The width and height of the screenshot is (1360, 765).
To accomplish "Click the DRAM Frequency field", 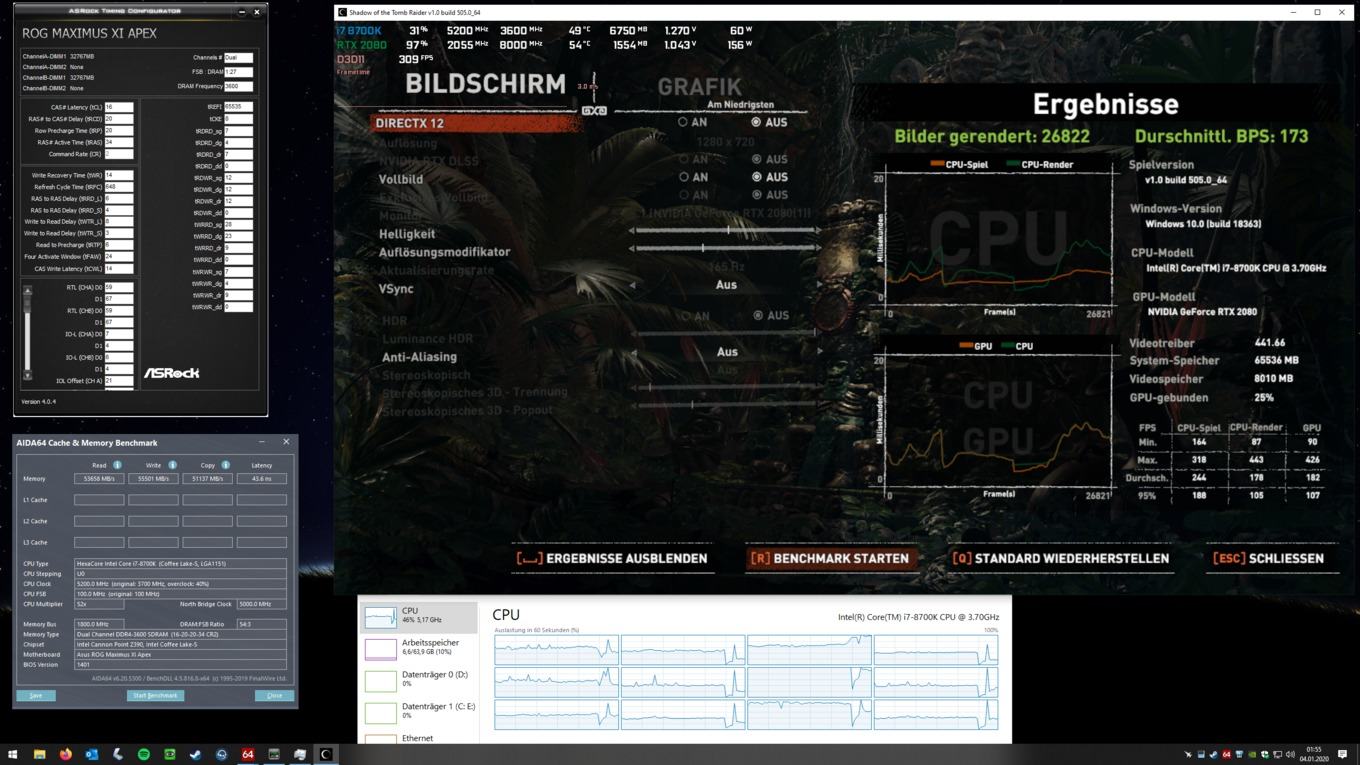I will (x=238, y=86).
